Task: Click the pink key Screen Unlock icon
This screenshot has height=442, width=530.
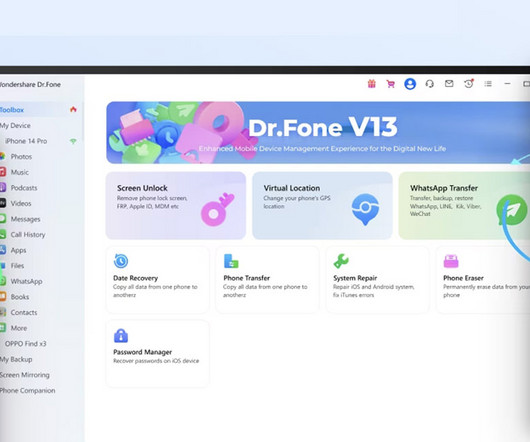Action: (x=217, y=210)
